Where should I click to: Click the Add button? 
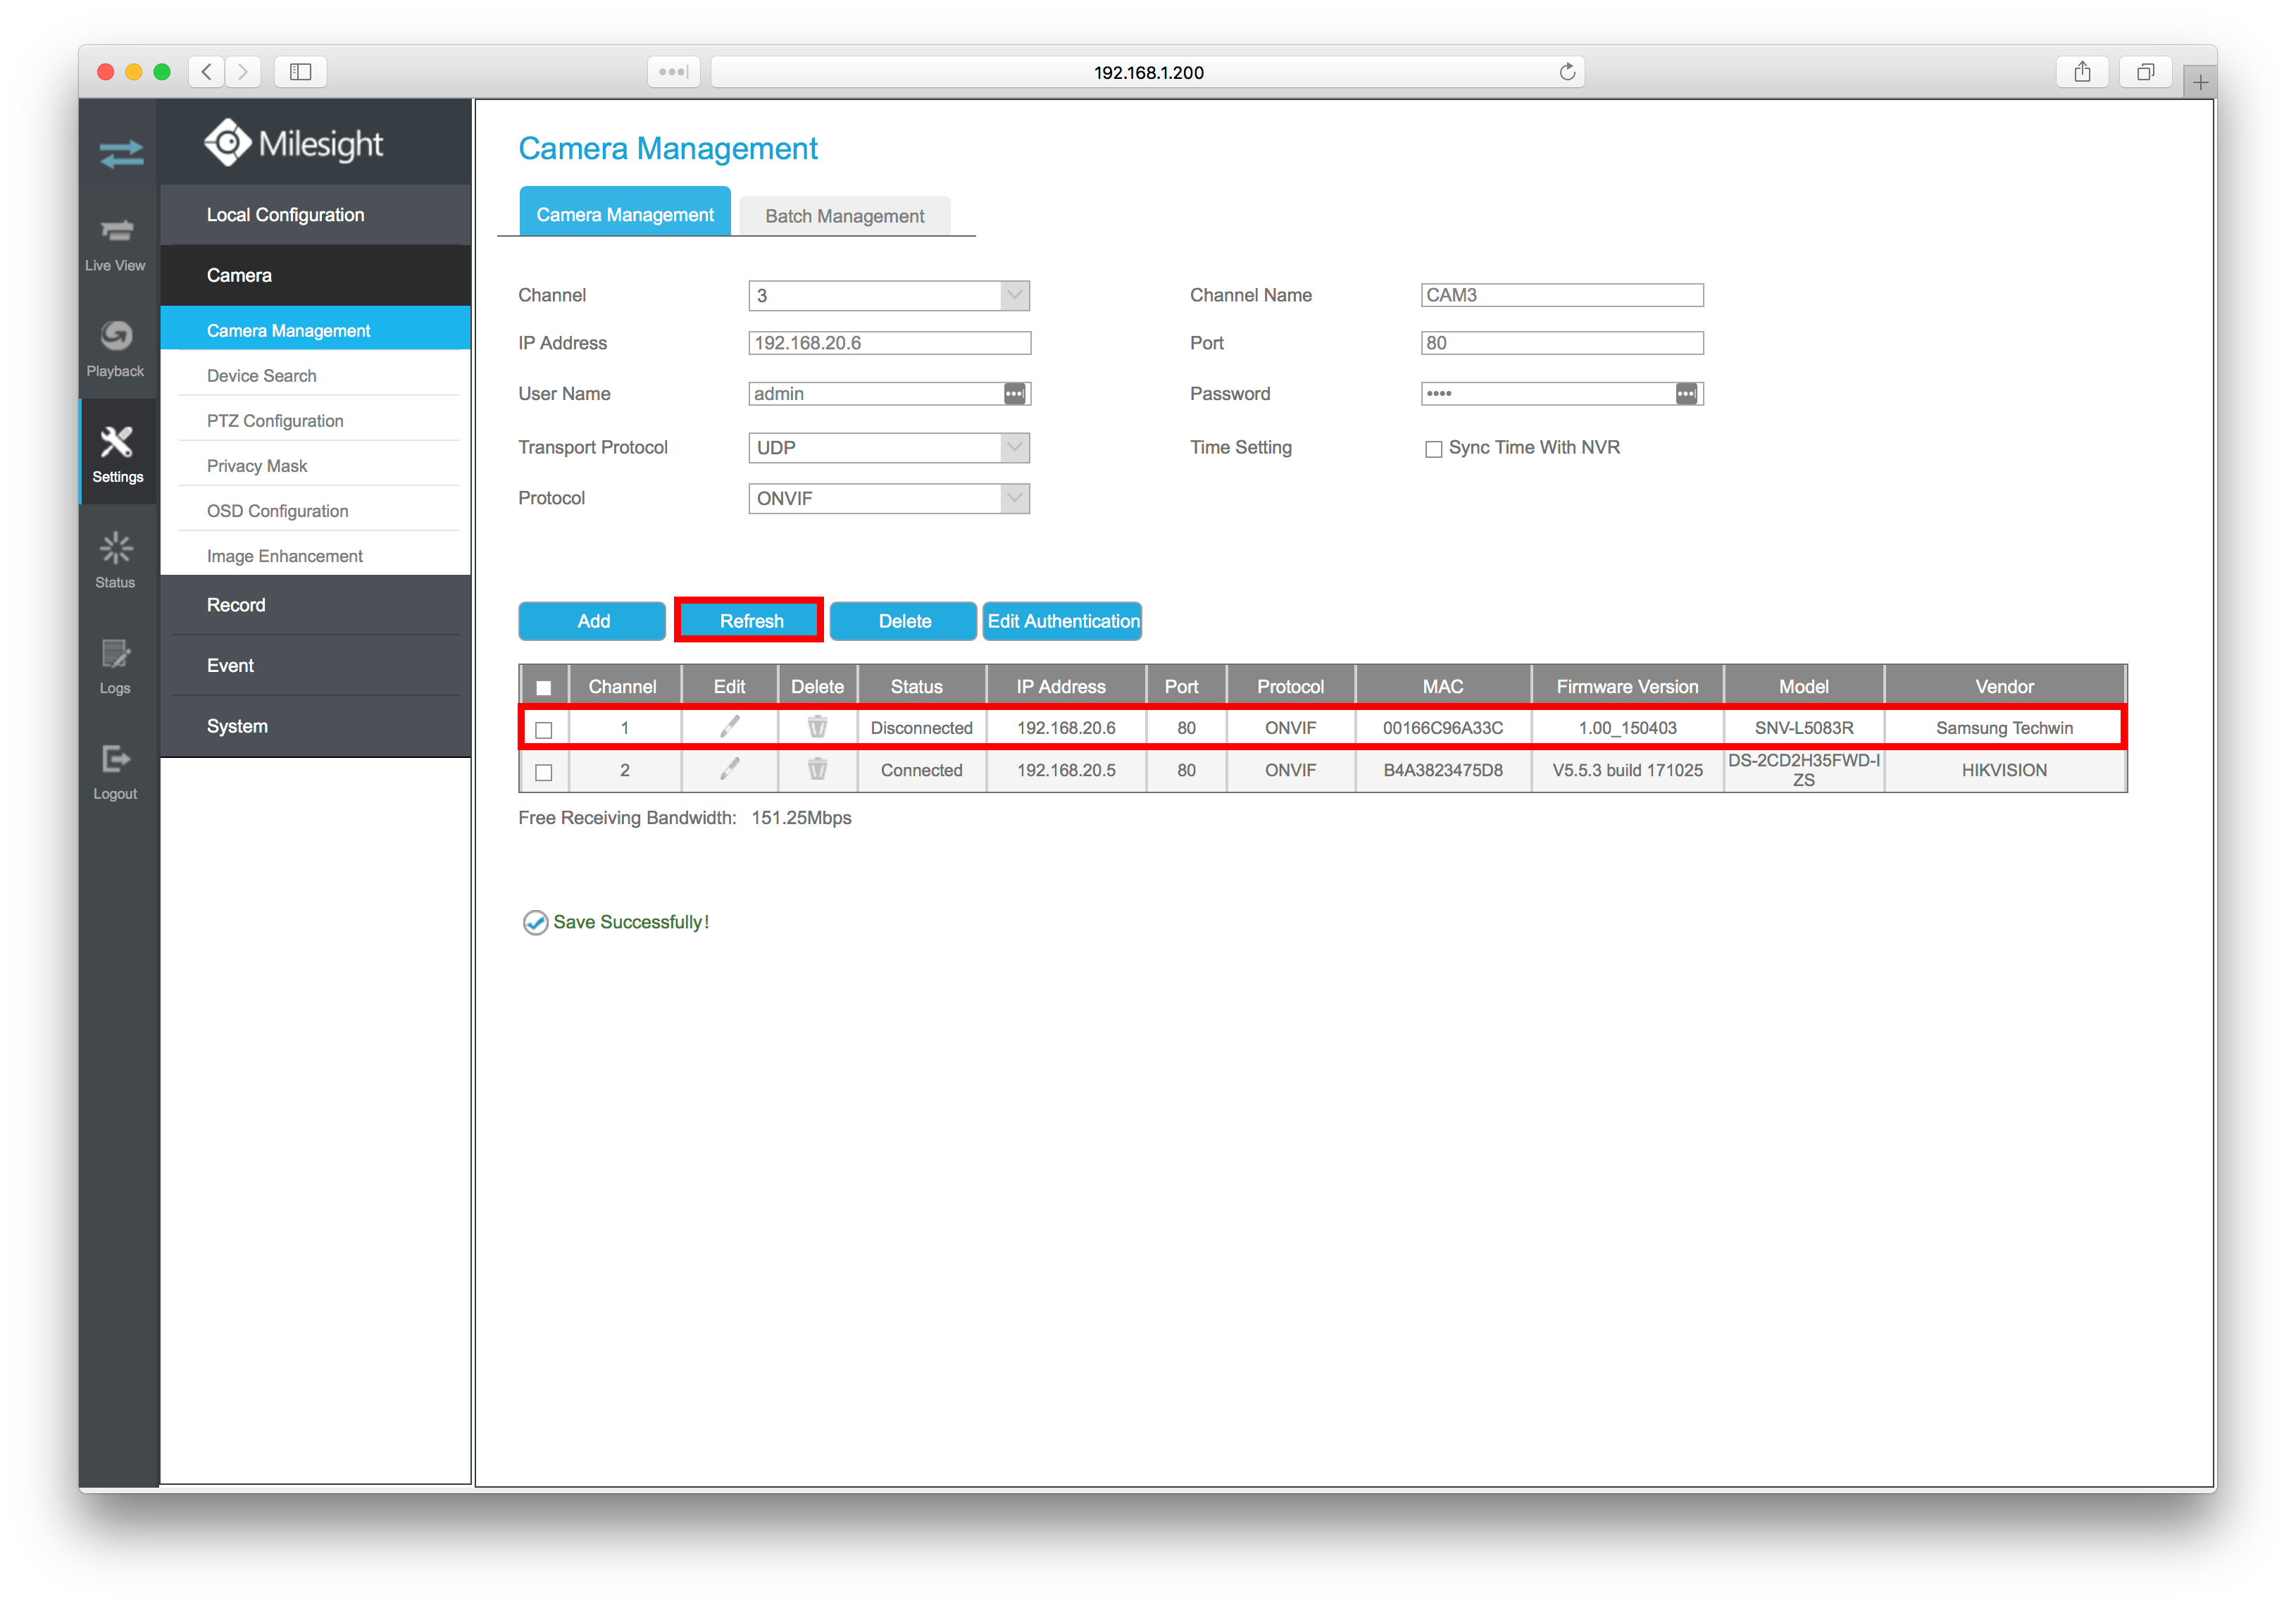point(593,620)
